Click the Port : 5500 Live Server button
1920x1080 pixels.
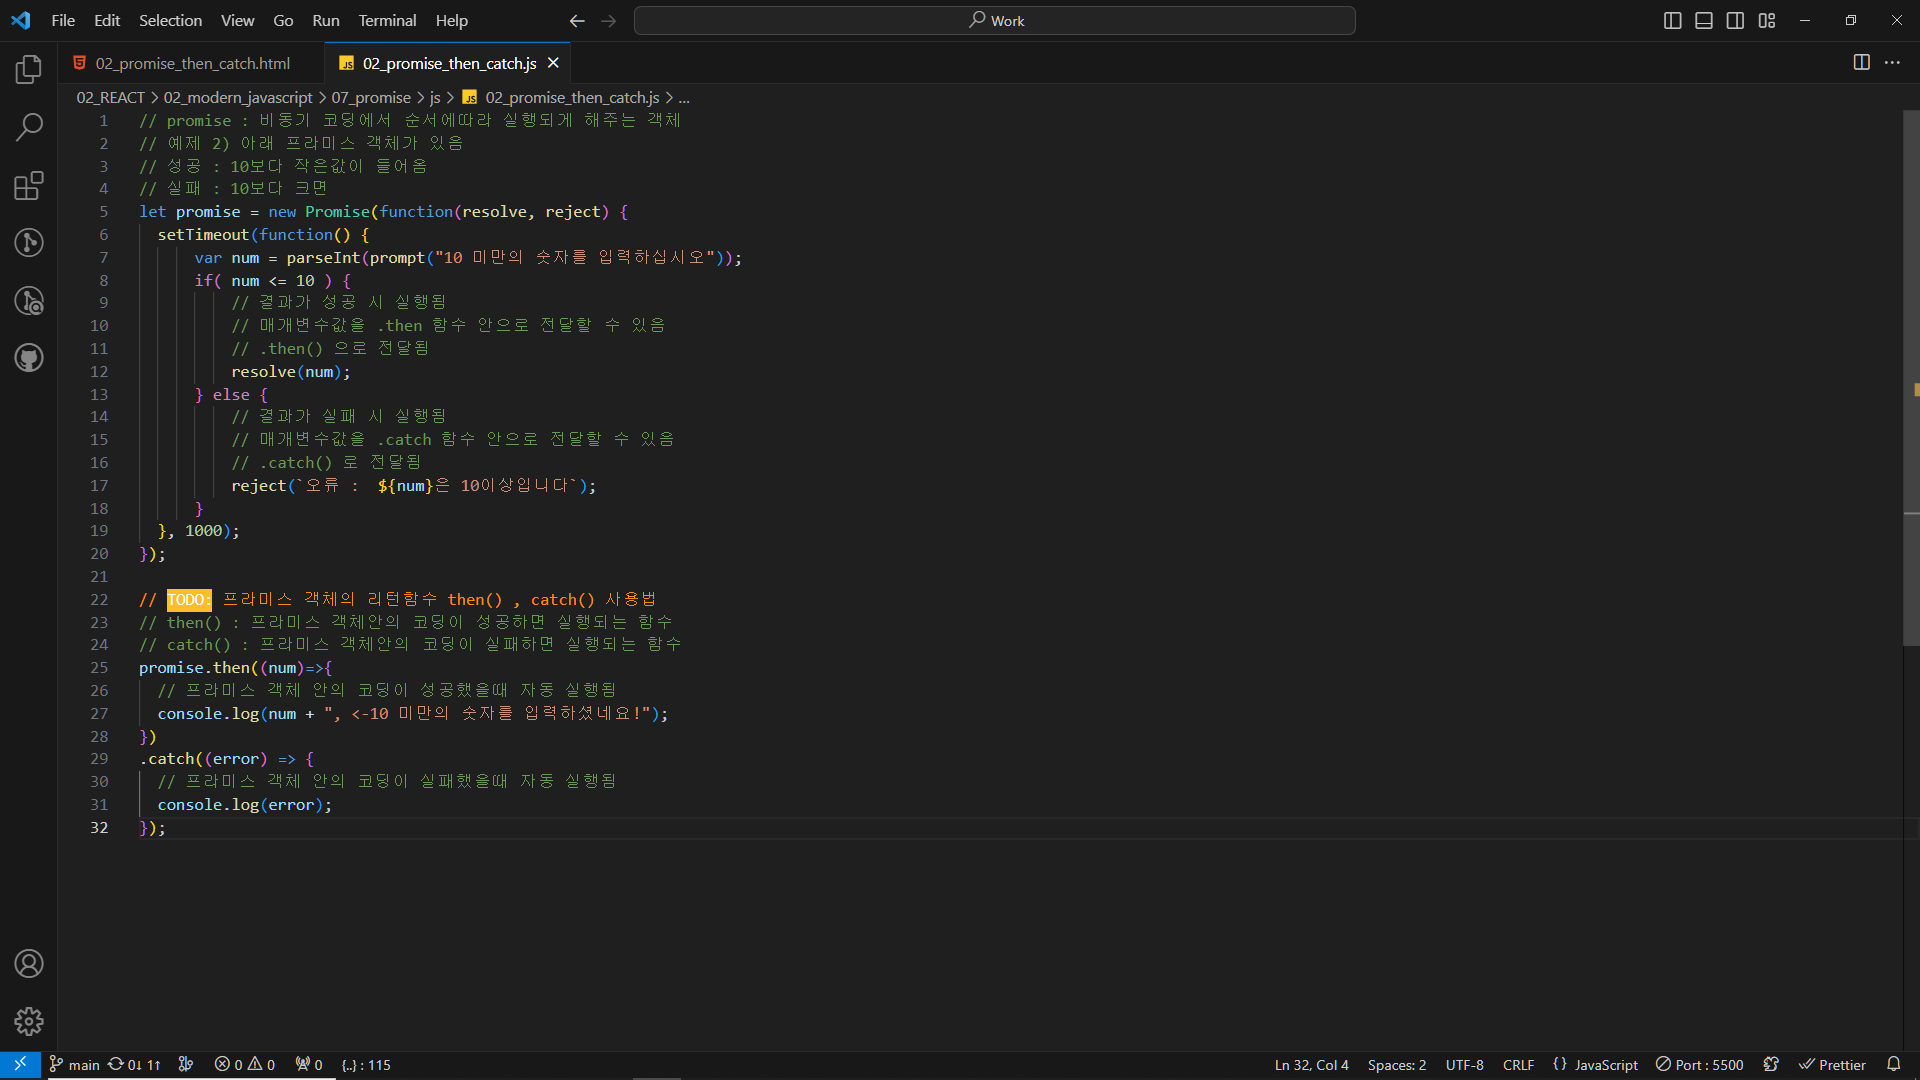point(1699,1065)
